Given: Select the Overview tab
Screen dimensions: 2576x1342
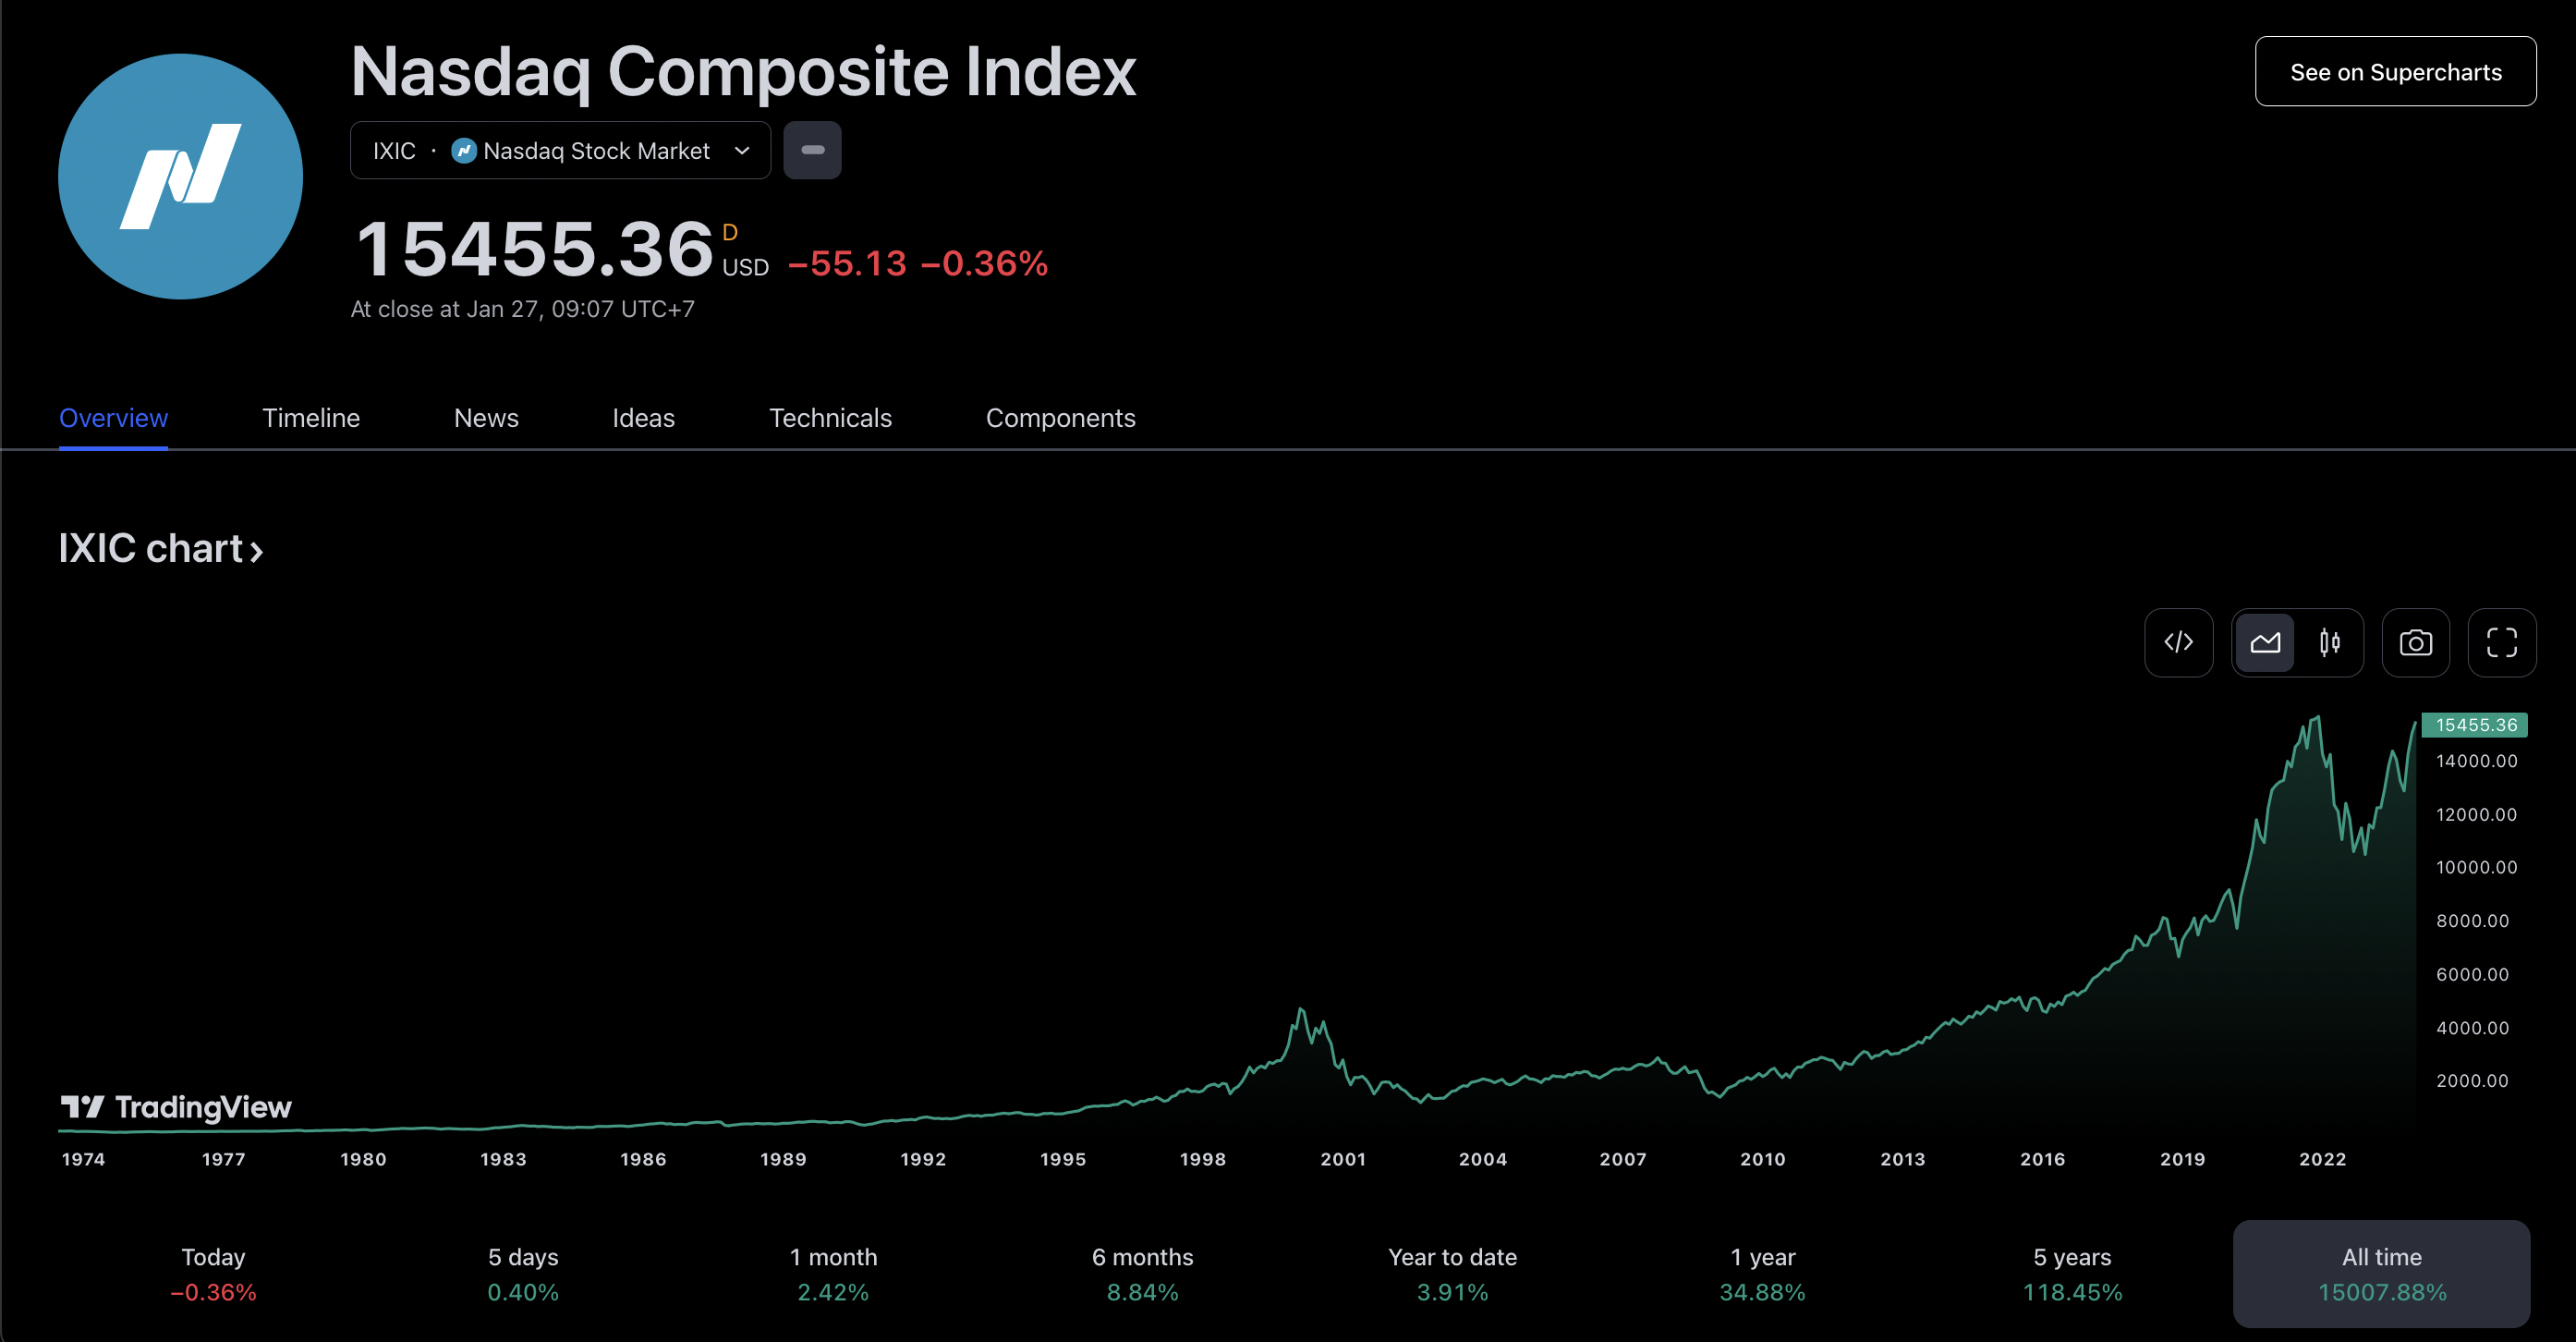Looking at the screenshot, I should 113,418.
